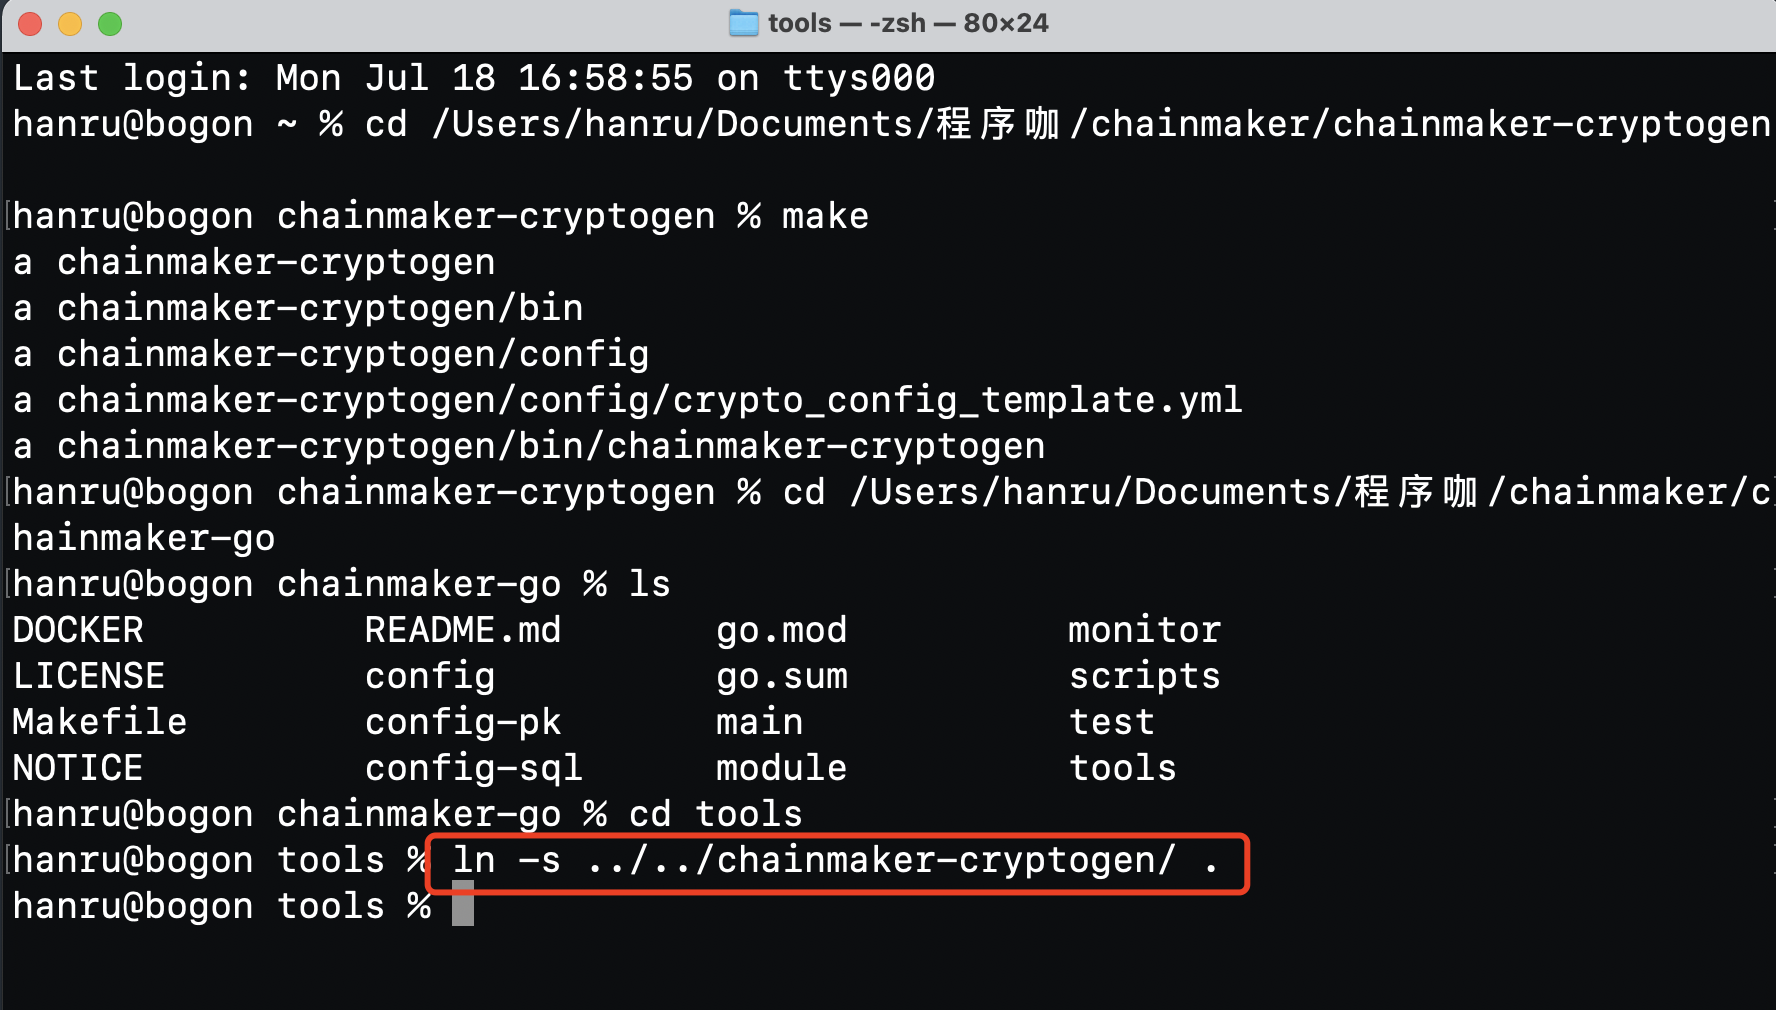Click README.md in the ls output
The image size is (1776, 1010).
pos(462,630)
